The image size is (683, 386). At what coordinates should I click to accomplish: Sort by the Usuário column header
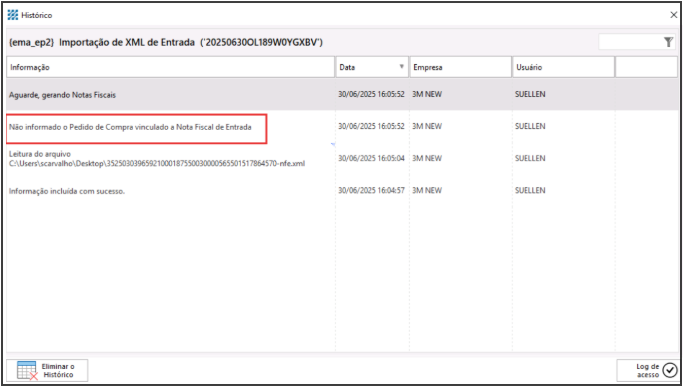563,67
